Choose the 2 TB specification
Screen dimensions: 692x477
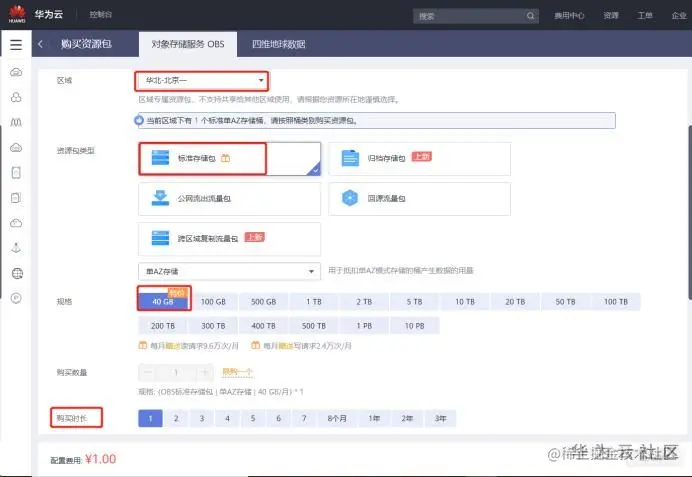coord(364,301)
